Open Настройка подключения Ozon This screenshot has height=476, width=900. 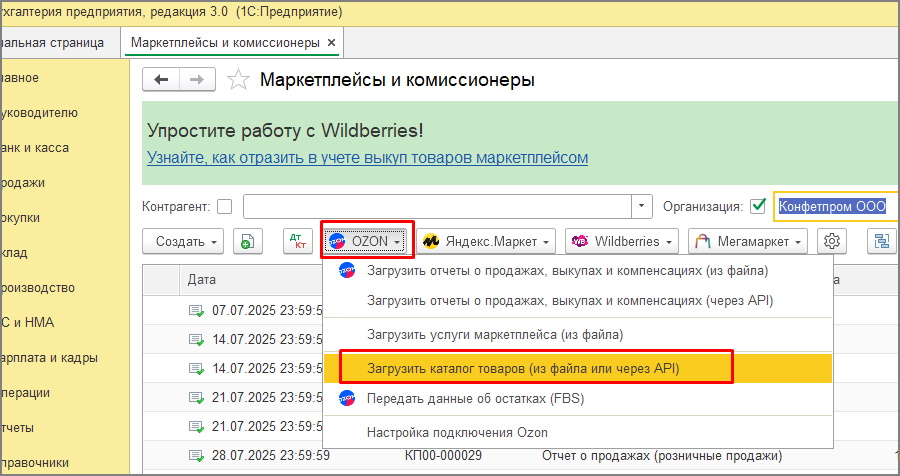point(577,432)
